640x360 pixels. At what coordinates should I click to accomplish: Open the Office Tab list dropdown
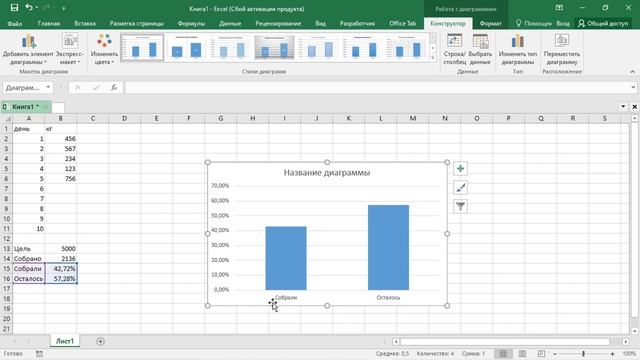tap(623, 107)
